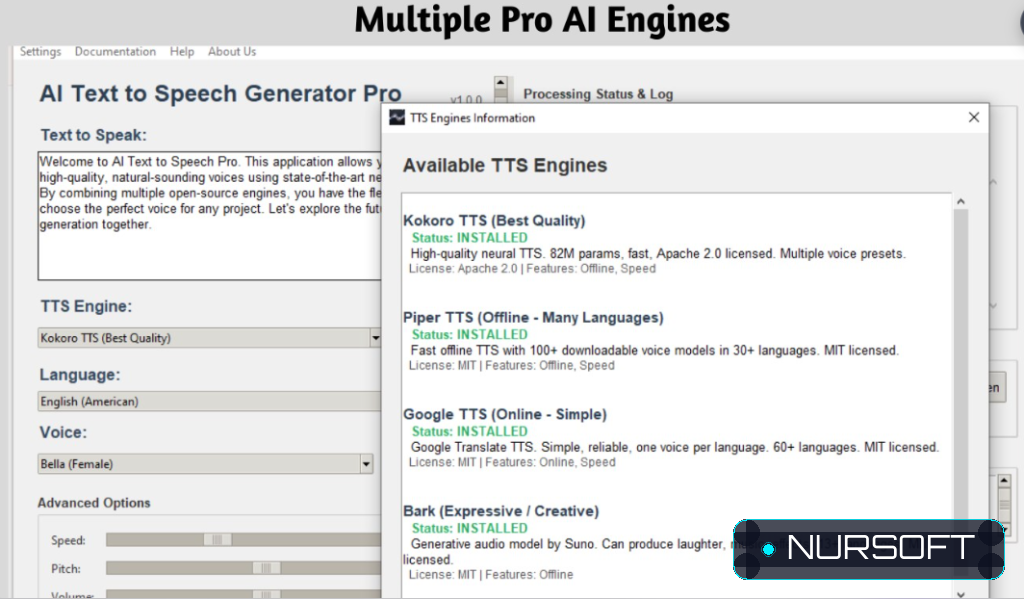
Task: Click the lower-right panel scroll up arrow
Action: click(x=1004, y=481)
